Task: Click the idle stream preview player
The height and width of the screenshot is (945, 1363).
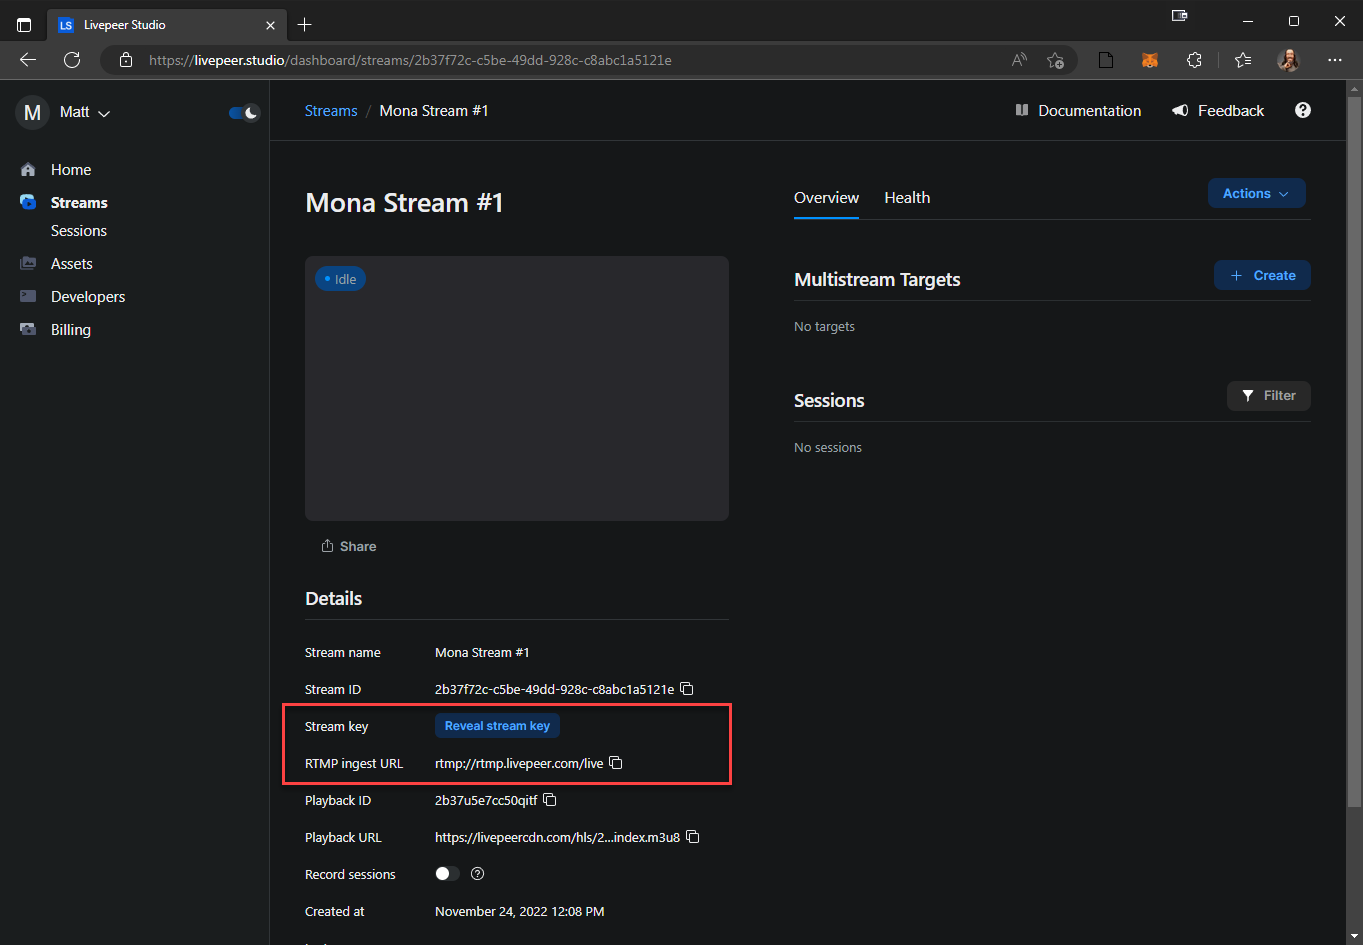Action: tap(517, 388)
